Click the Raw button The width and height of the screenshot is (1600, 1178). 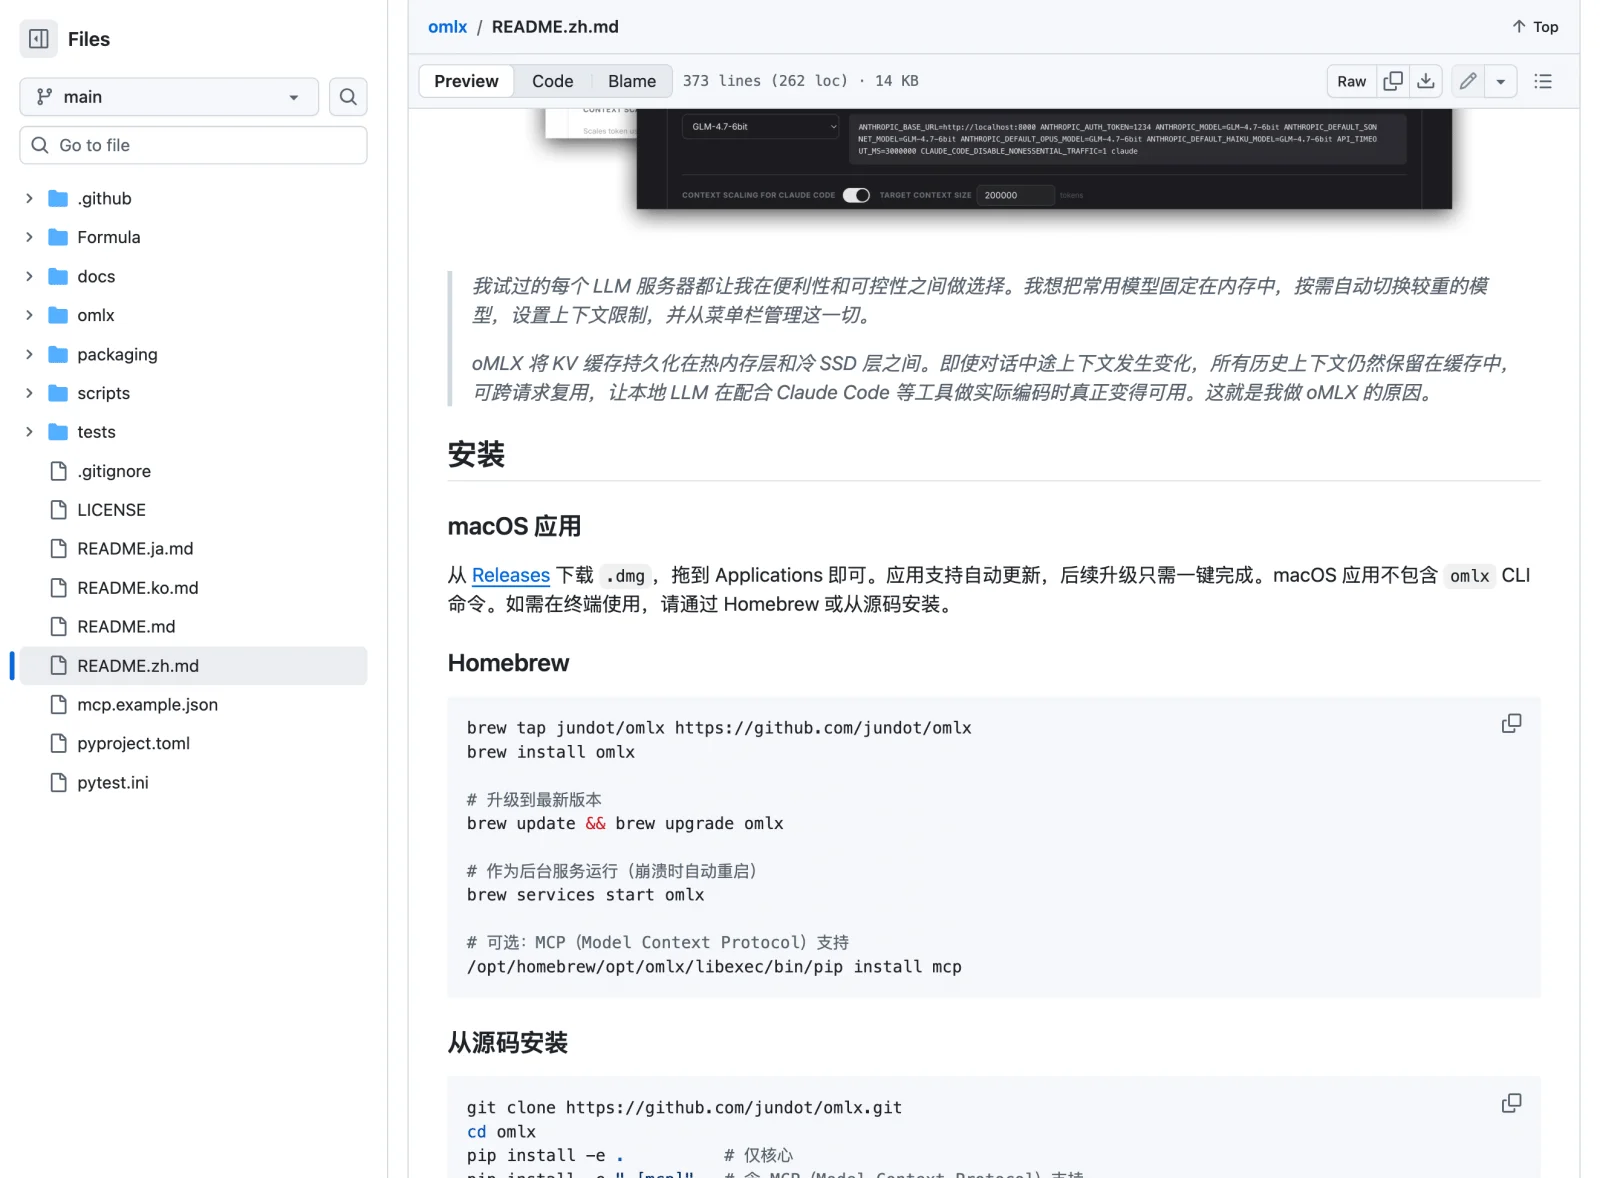(x=1350, y=81)
